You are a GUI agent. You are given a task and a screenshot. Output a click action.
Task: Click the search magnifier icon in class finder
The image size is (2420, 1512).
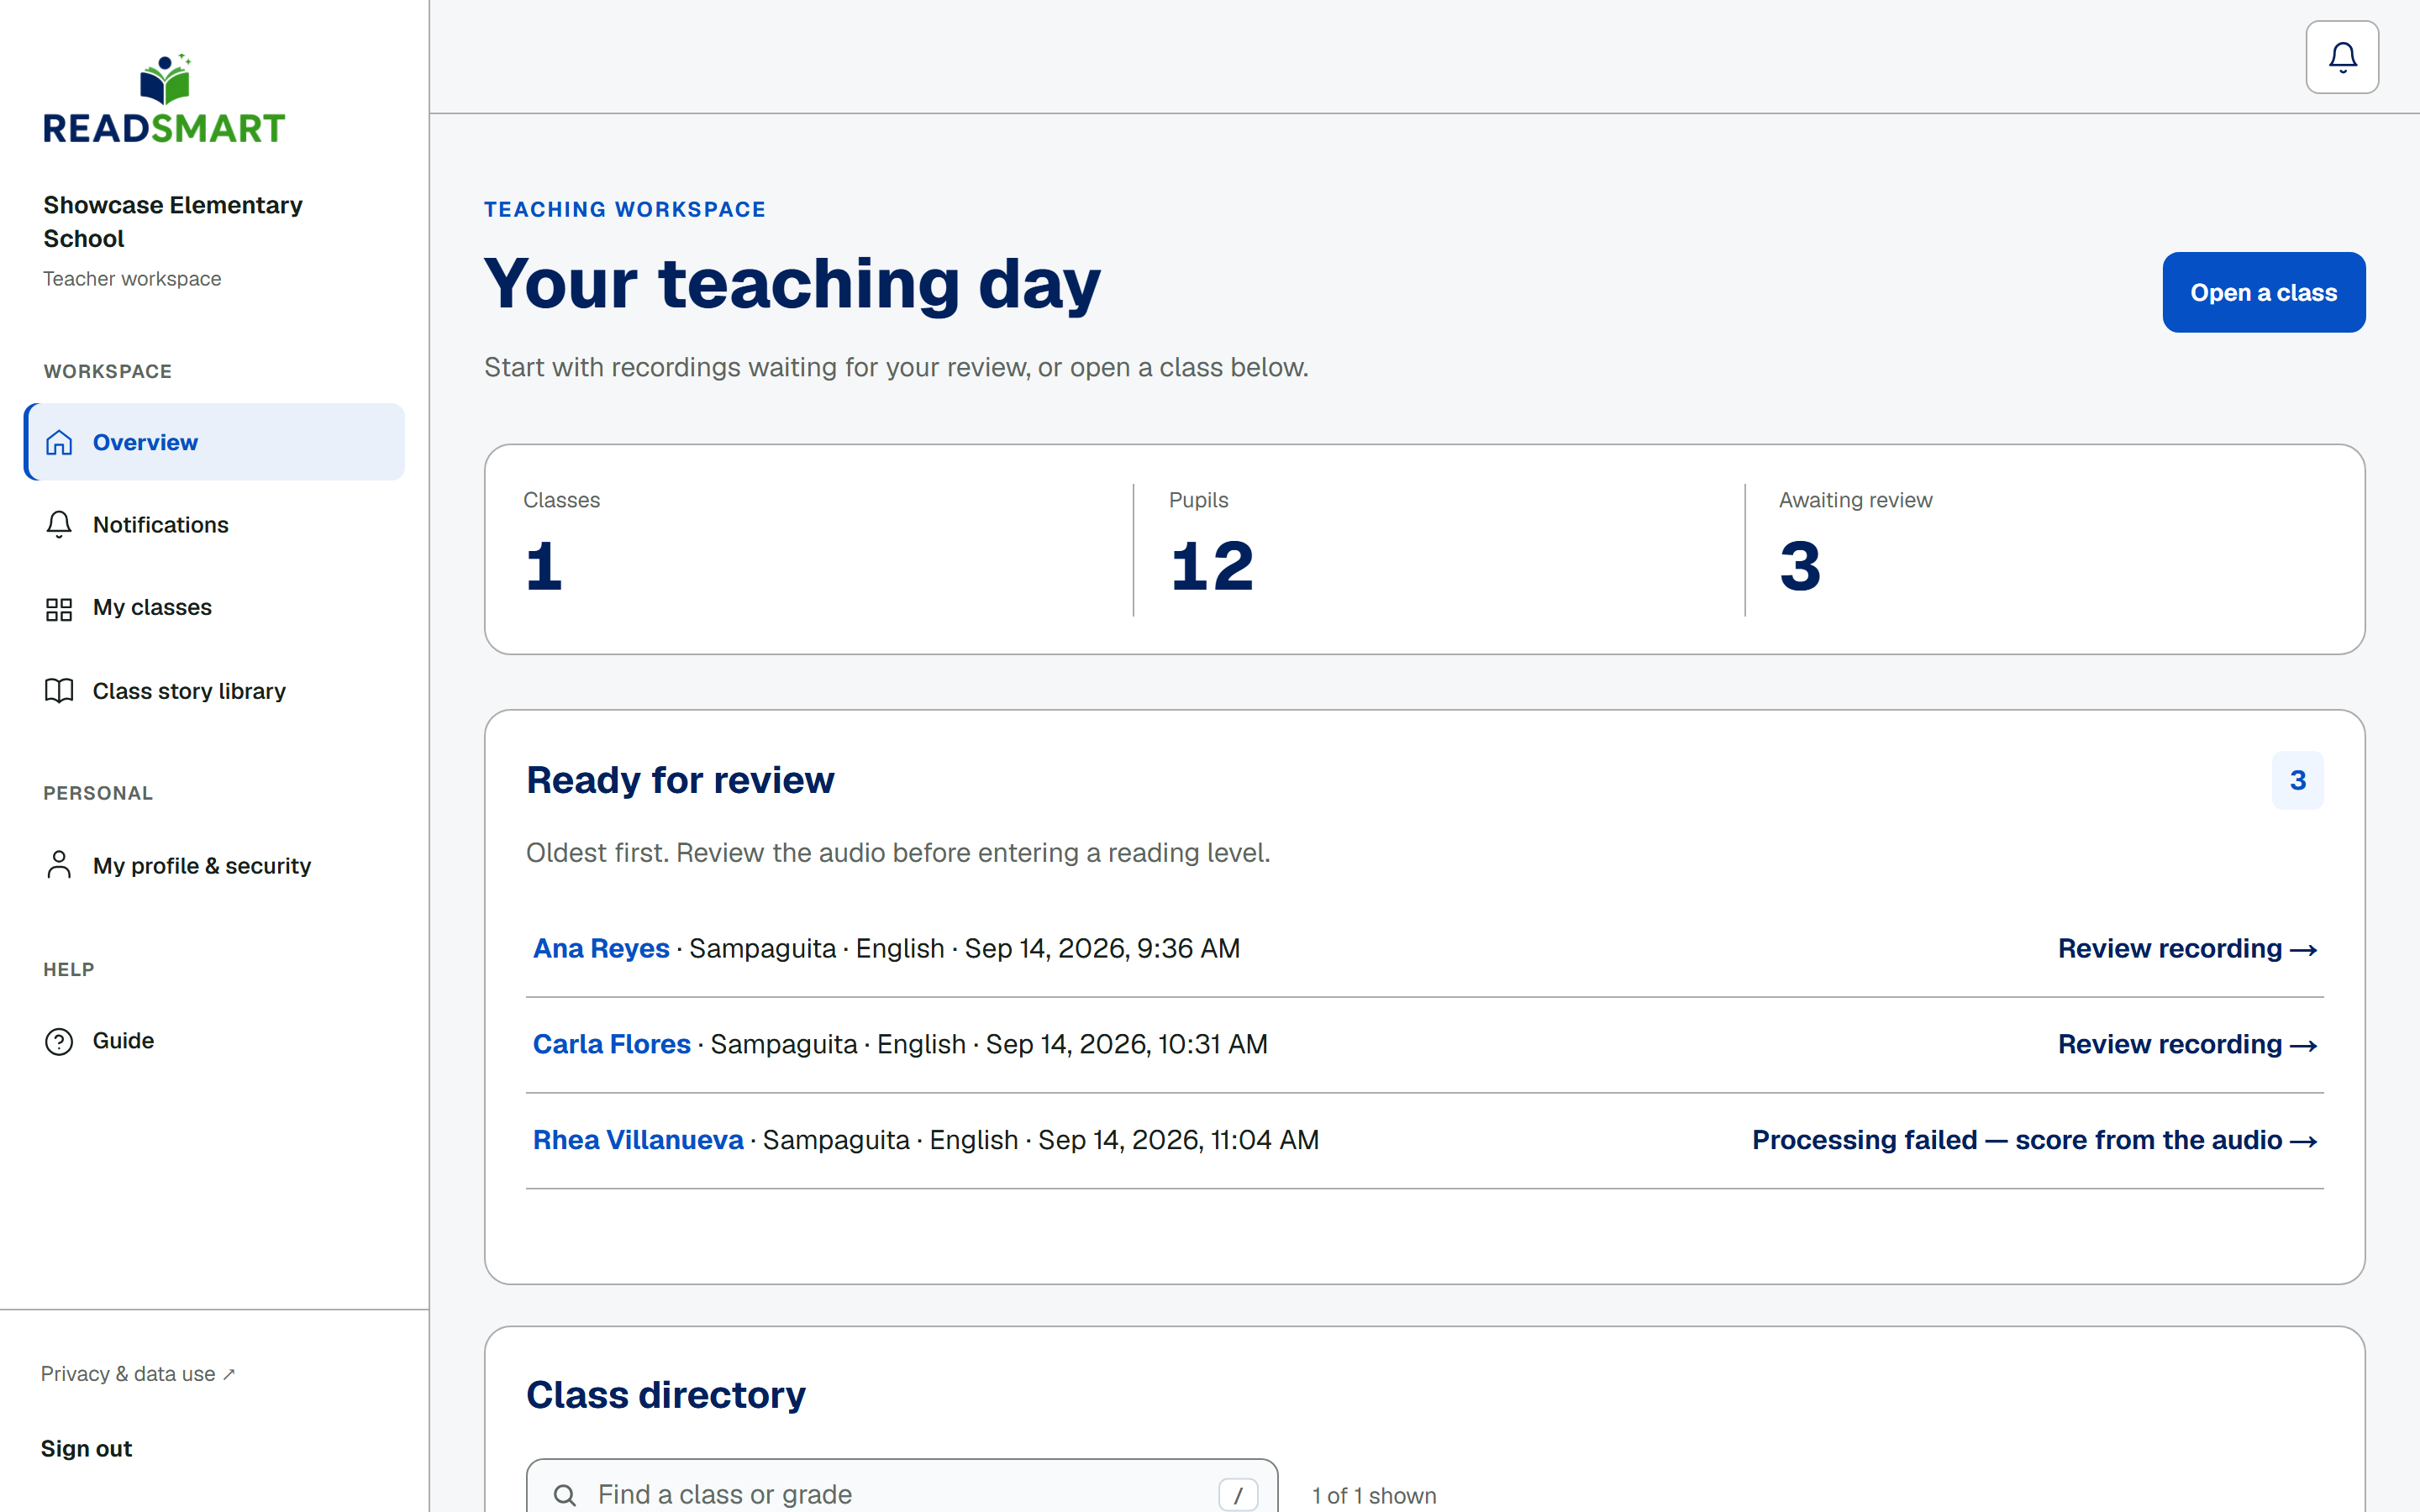coord(565,1494)
